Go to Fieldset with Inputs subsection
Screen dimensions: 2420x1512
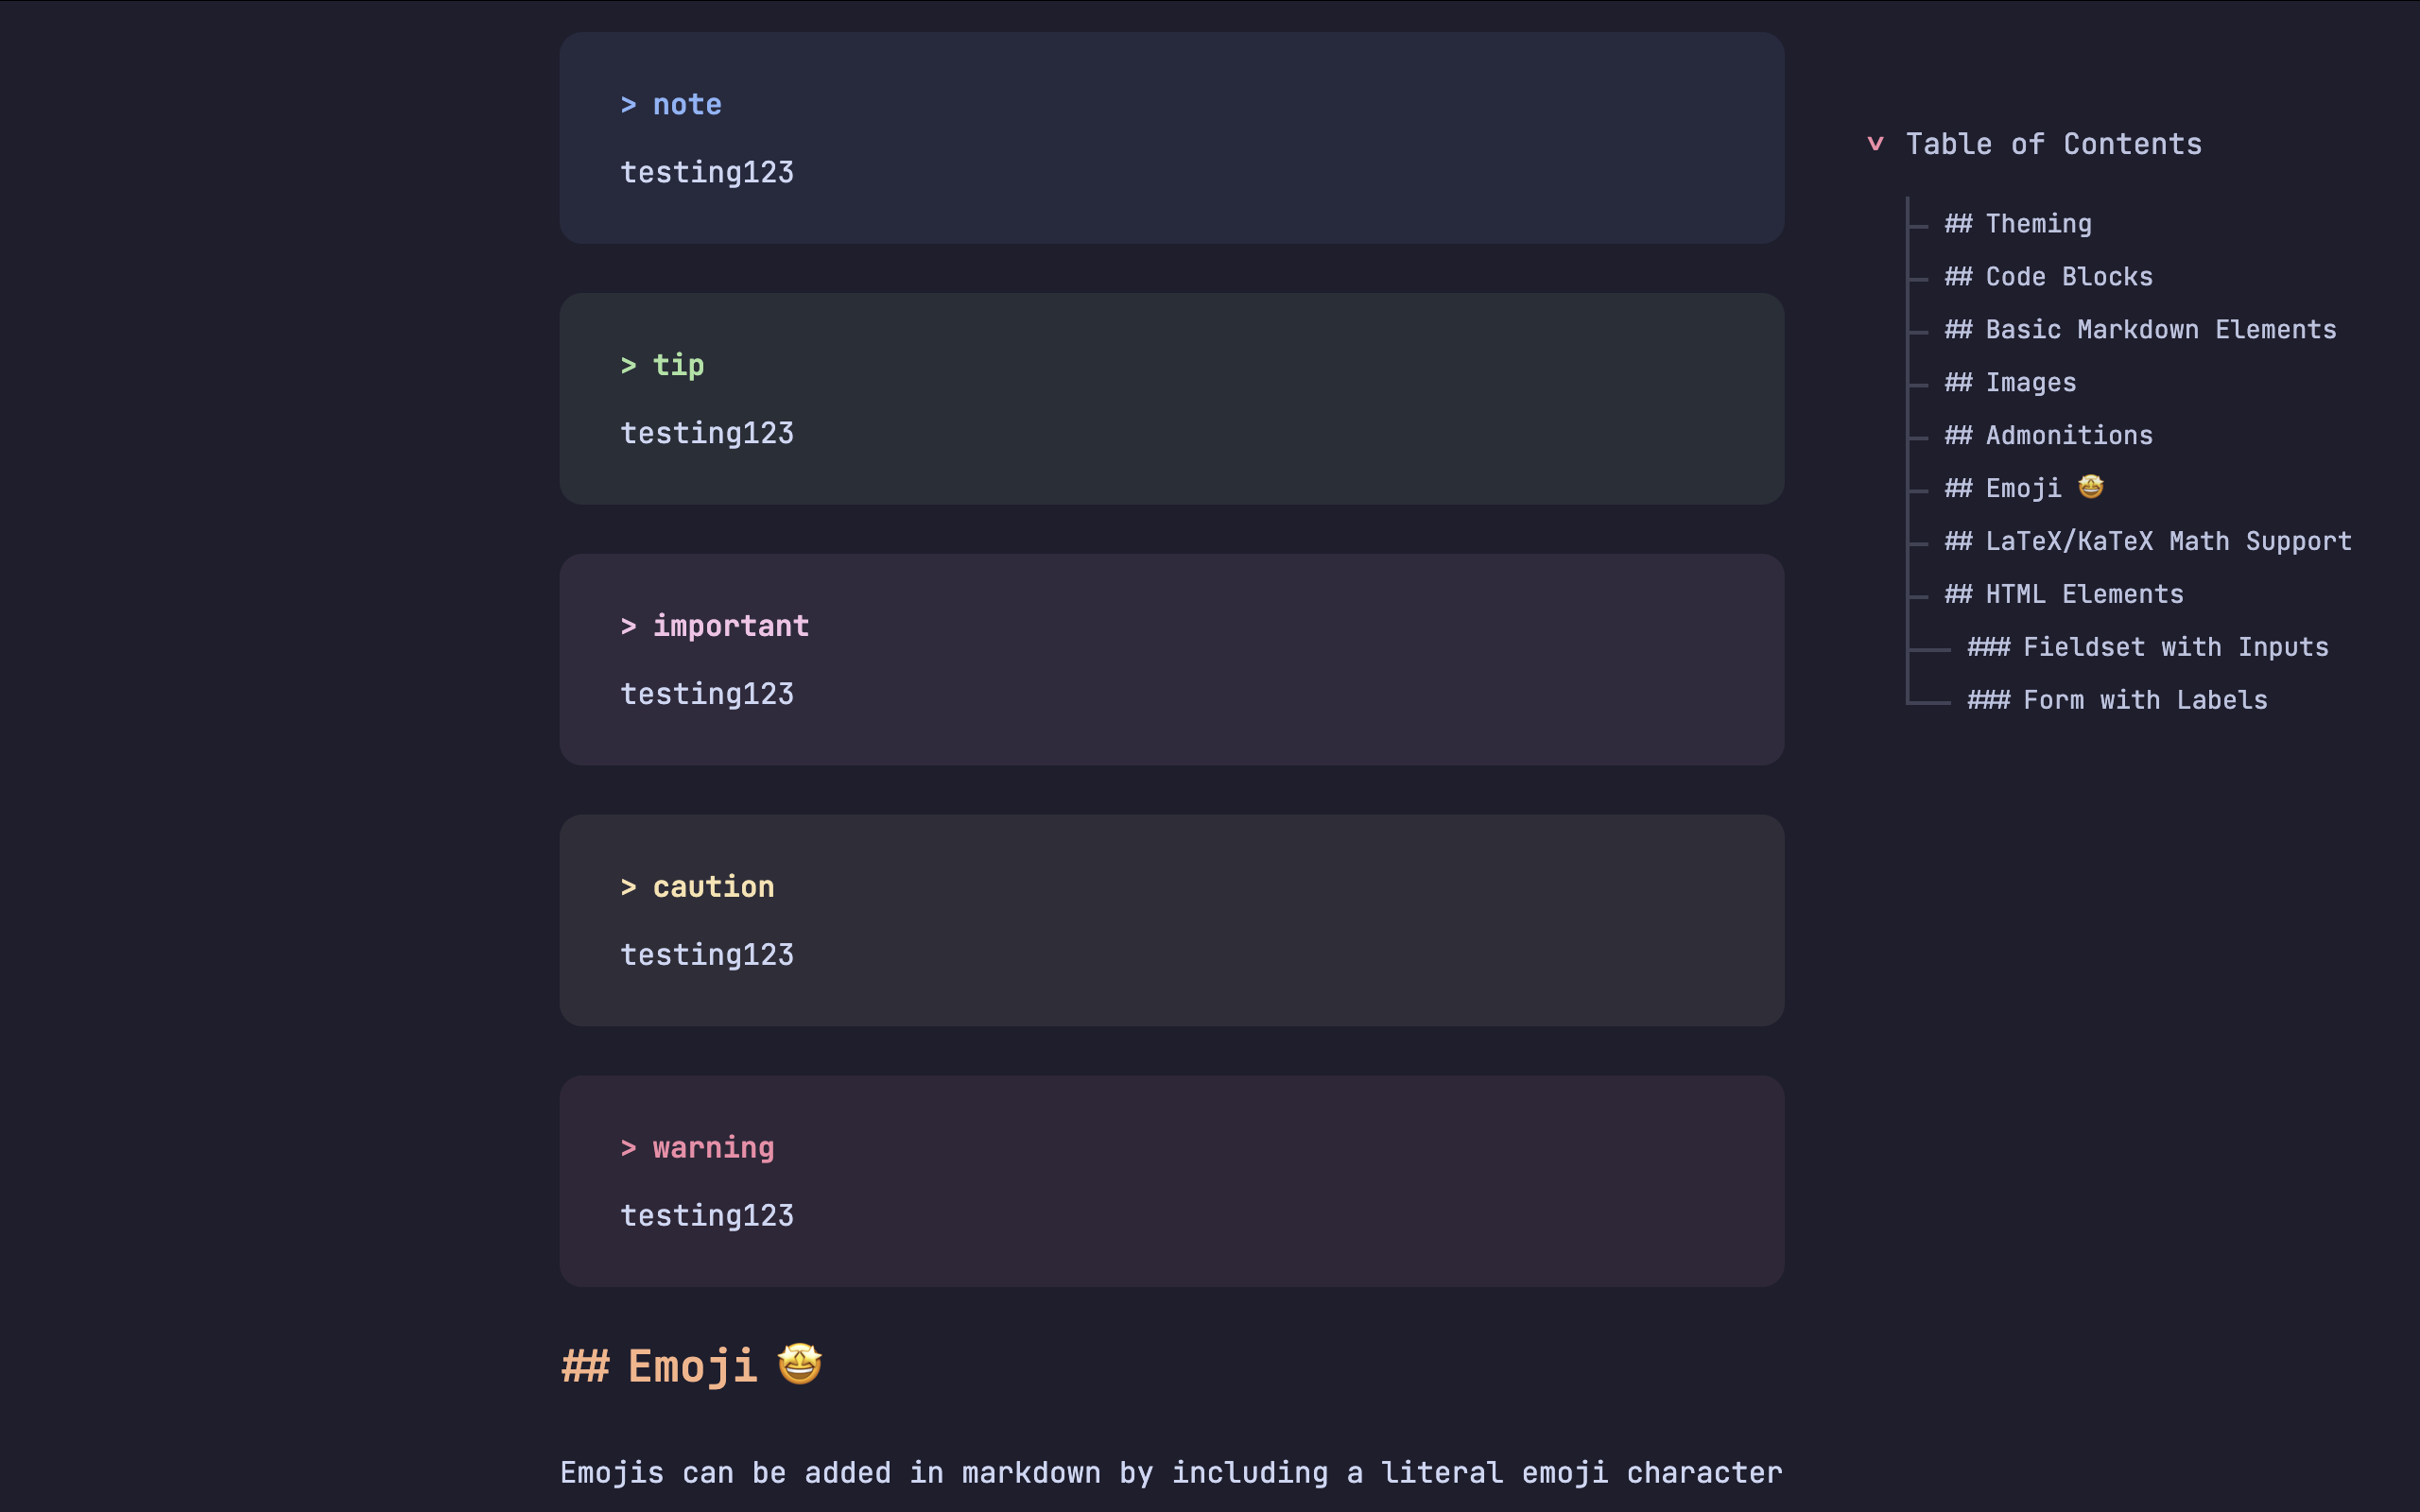pyautogui.click(x=2148, y=648)
